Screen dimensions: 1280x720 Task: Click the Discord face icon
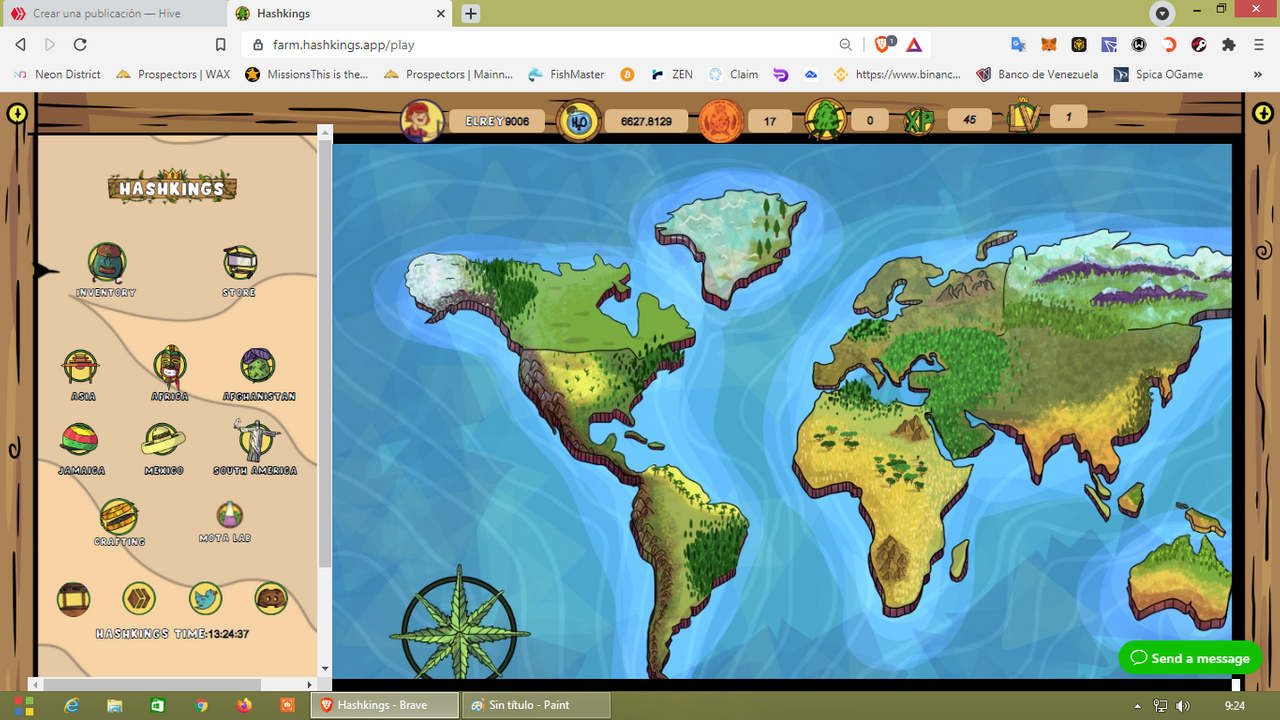[271, 598]
